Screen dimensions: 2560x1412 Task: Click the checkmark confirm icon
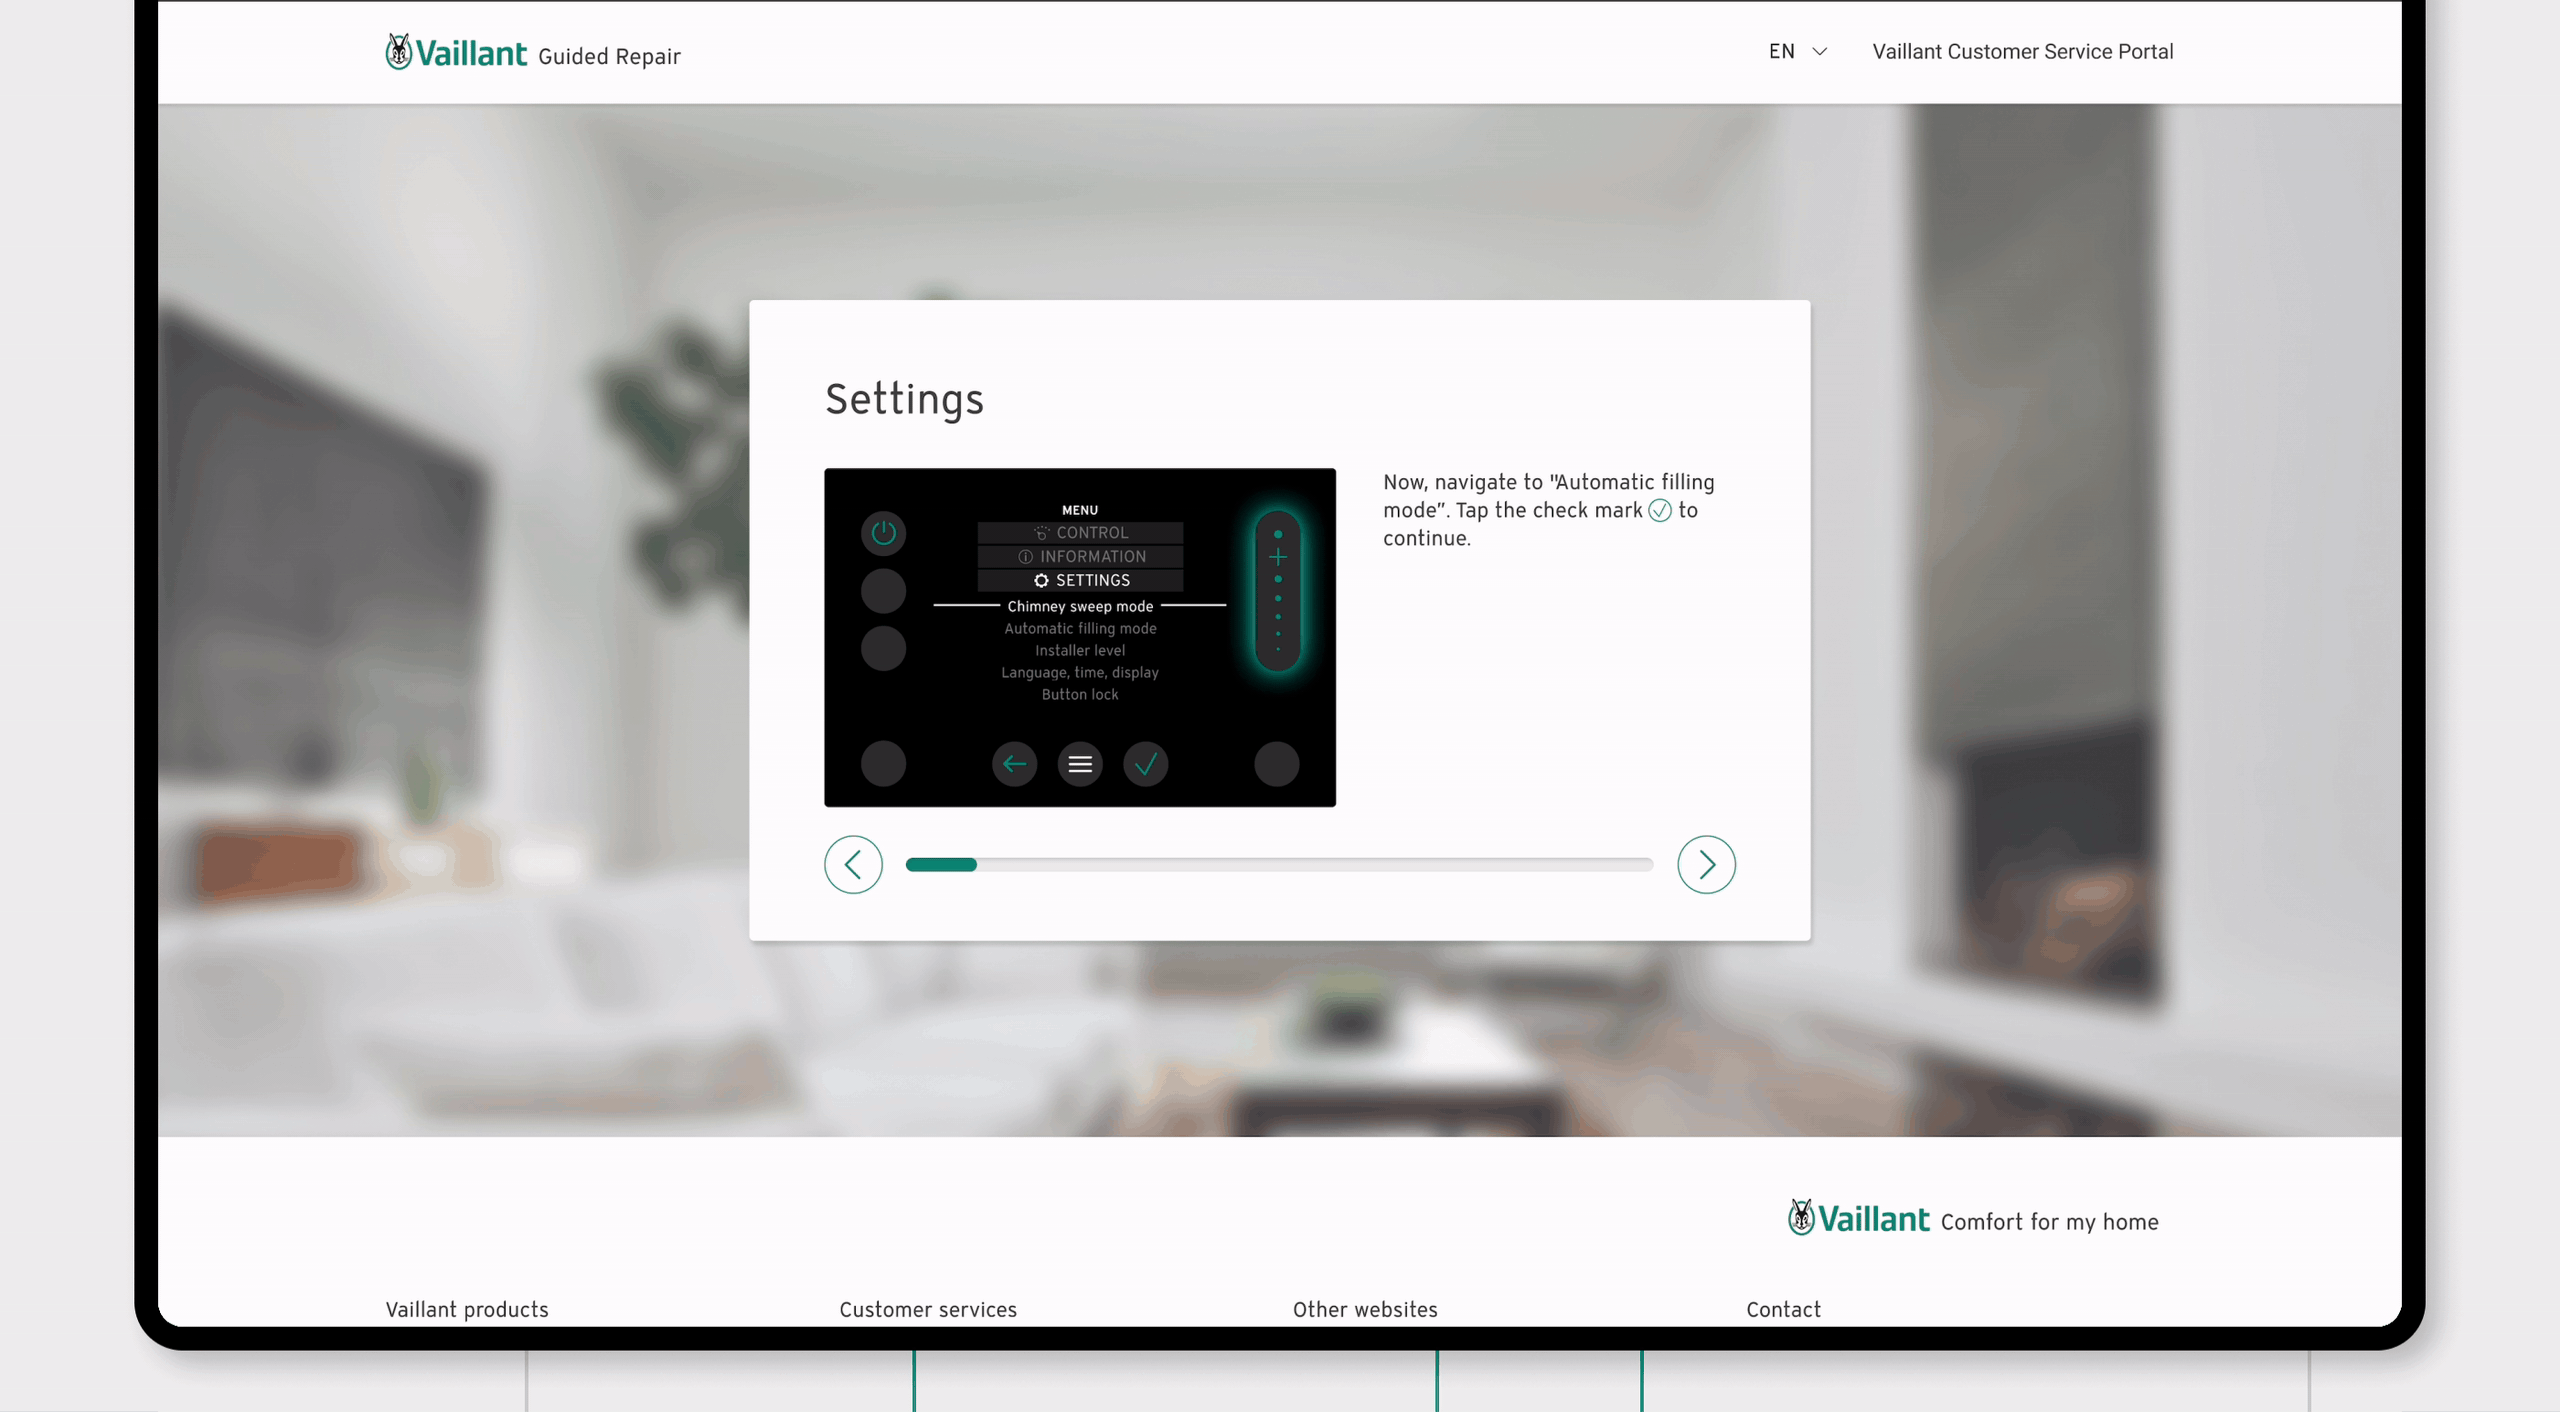[1145, 763]
